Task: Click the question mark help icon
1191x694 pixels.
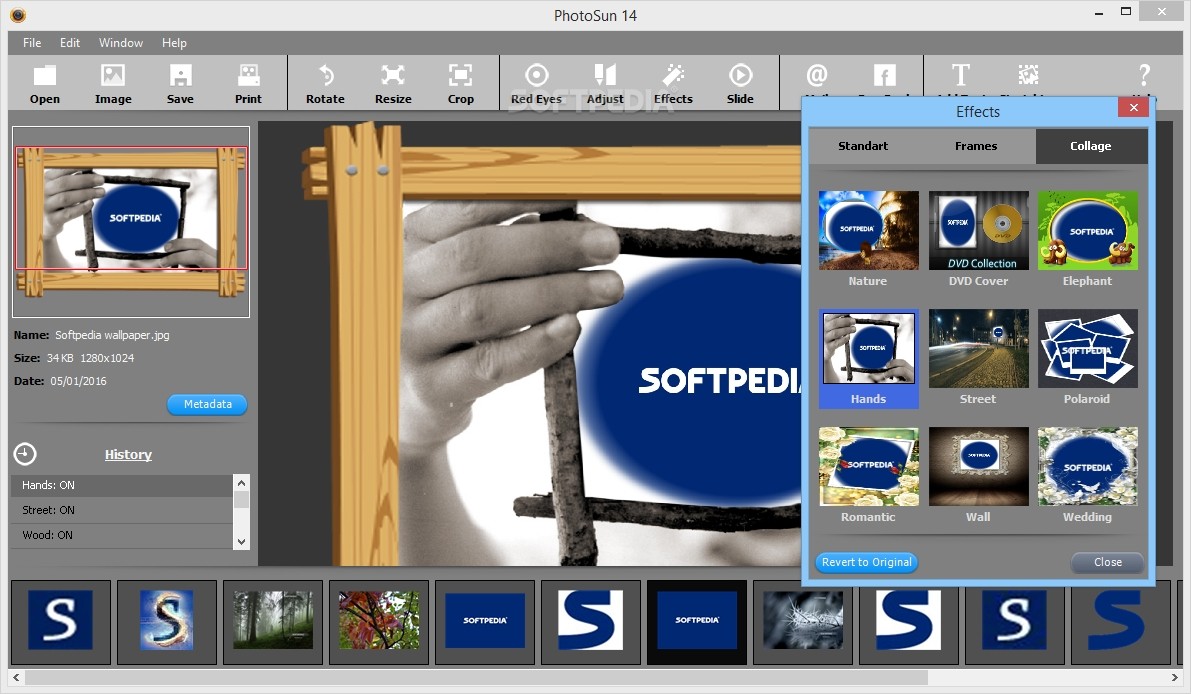Action: coord(1144,74)
